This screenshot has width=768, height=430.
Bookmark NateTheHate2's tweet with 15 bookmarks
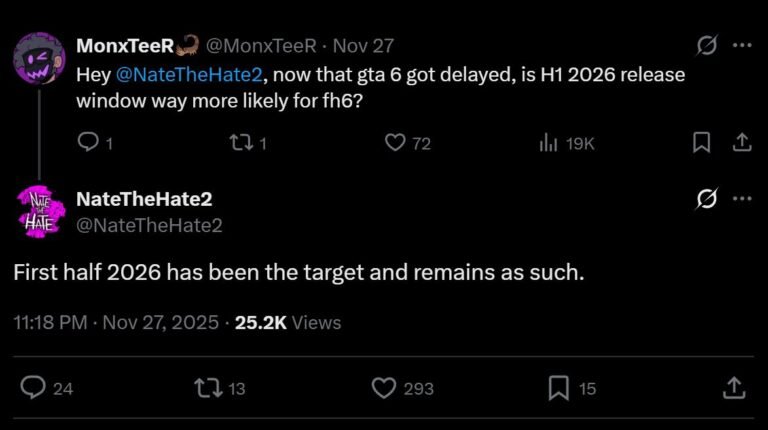559,388
